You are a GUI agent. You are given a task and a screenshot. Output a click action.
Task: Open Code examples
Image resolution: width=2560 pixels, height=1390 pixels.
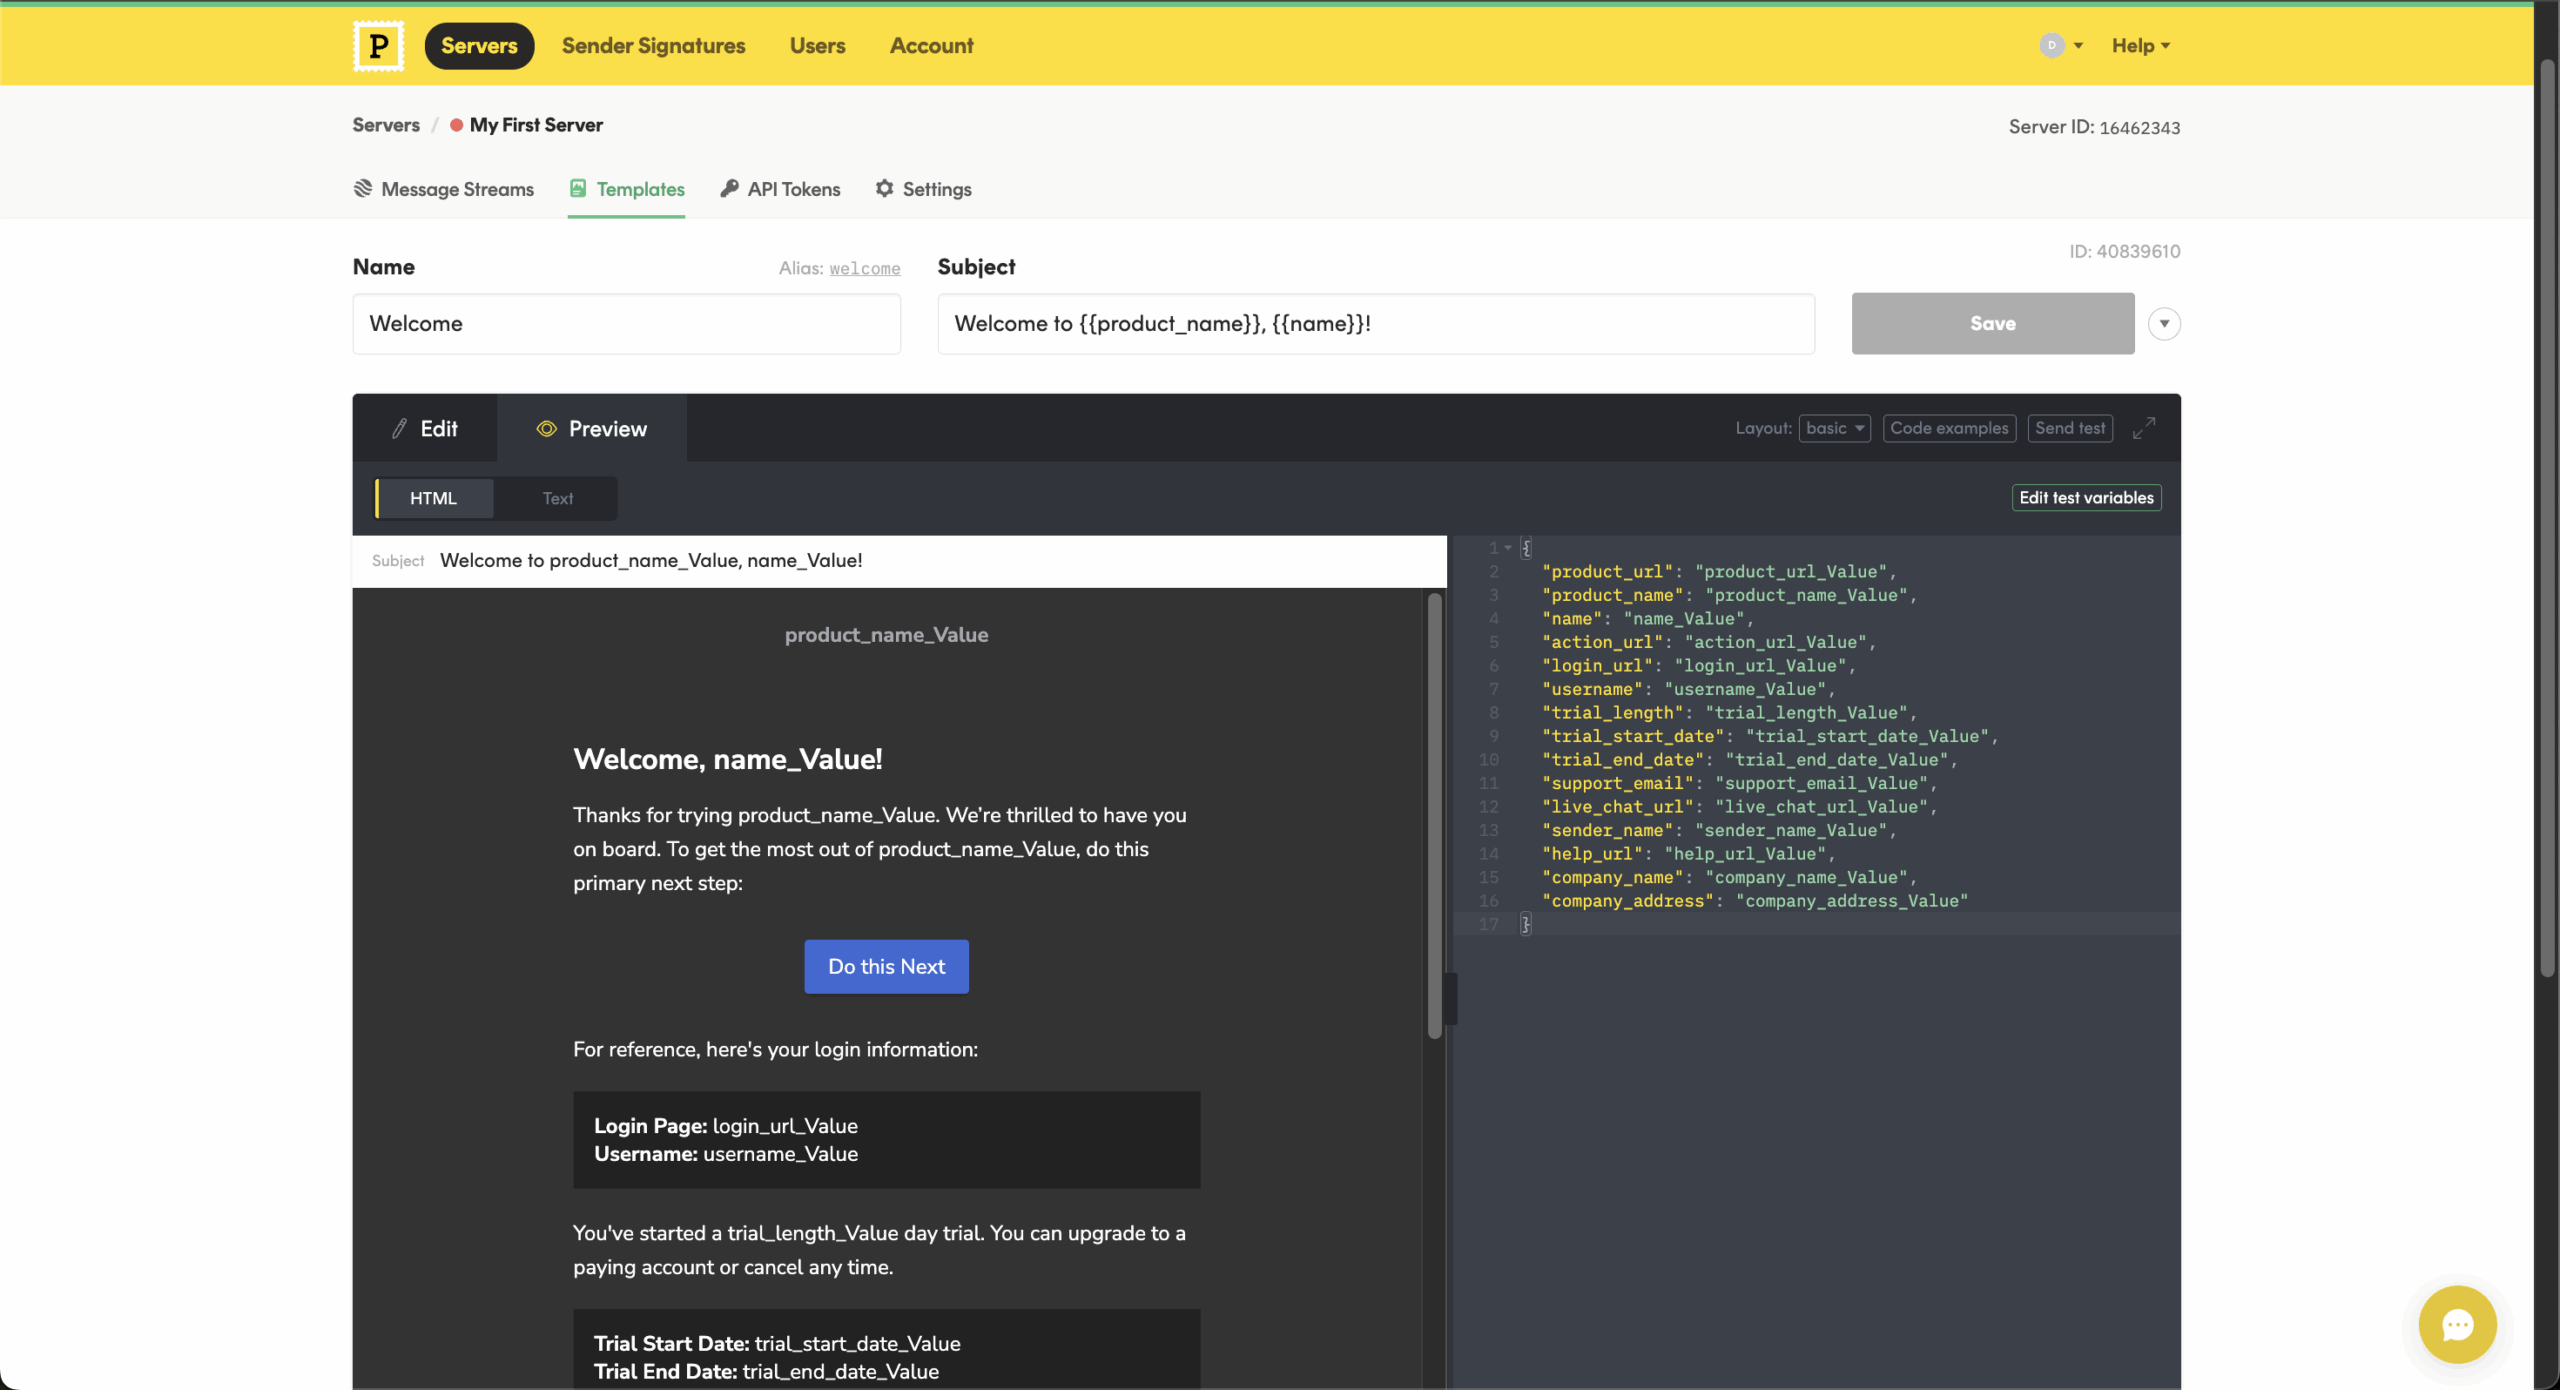coord(1949,428)
